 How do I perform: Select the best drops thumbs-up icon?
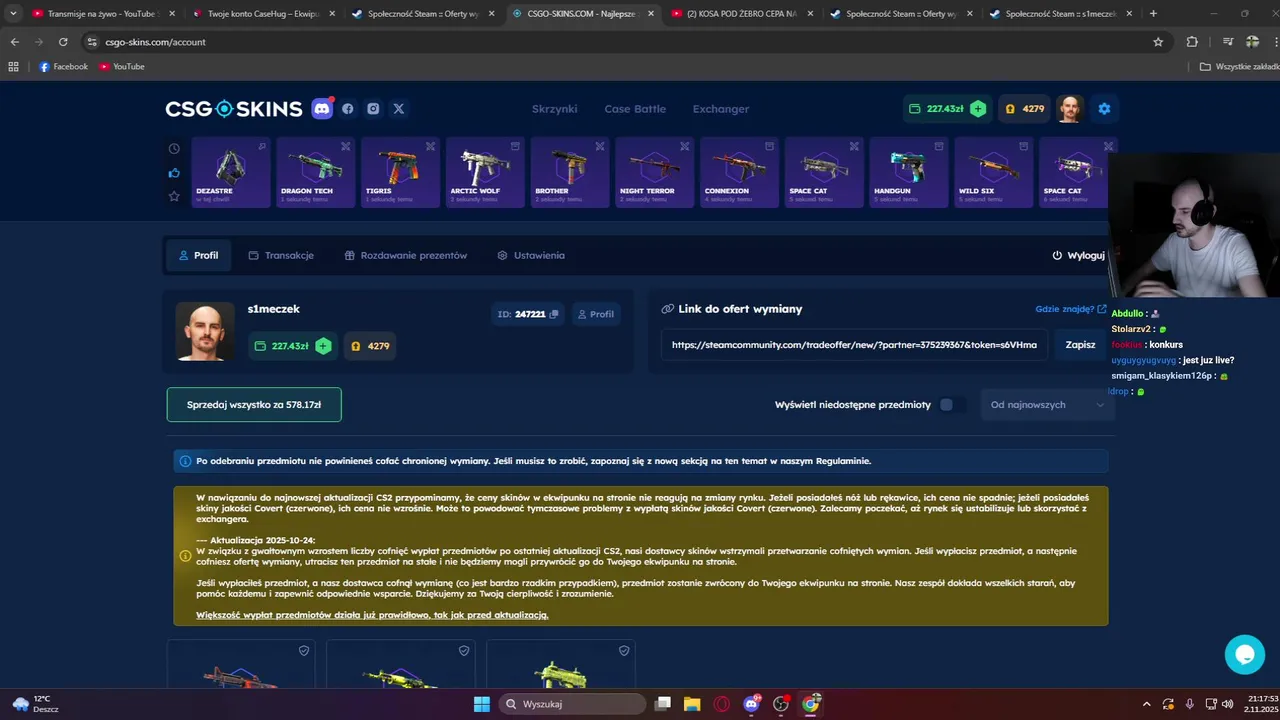point(174,173)
